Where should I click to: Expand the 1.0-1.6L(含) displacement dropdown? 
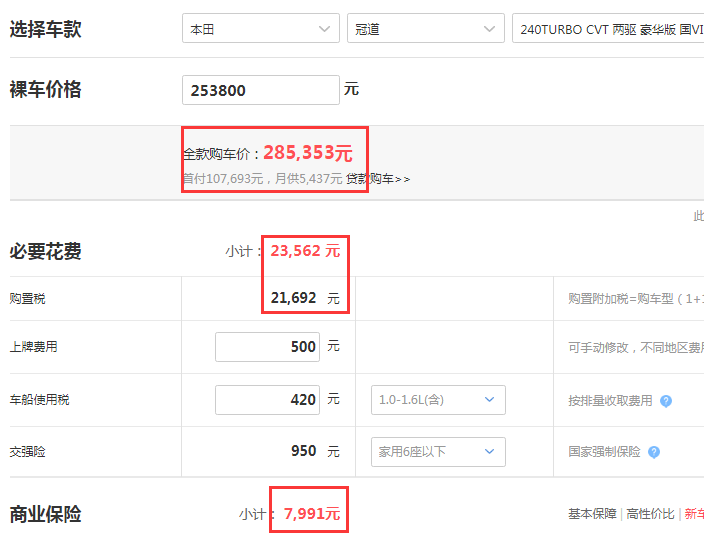tap(438, 400)
